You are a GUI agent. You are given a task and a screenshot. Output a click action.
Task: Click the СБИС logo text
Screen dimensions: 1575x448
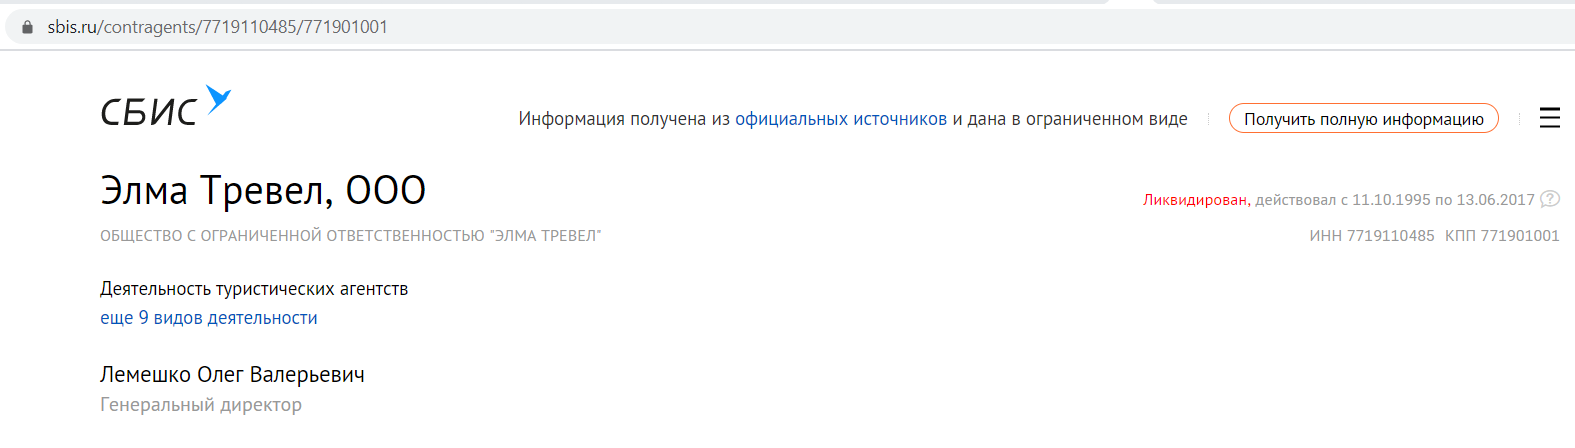pos(148,112)
